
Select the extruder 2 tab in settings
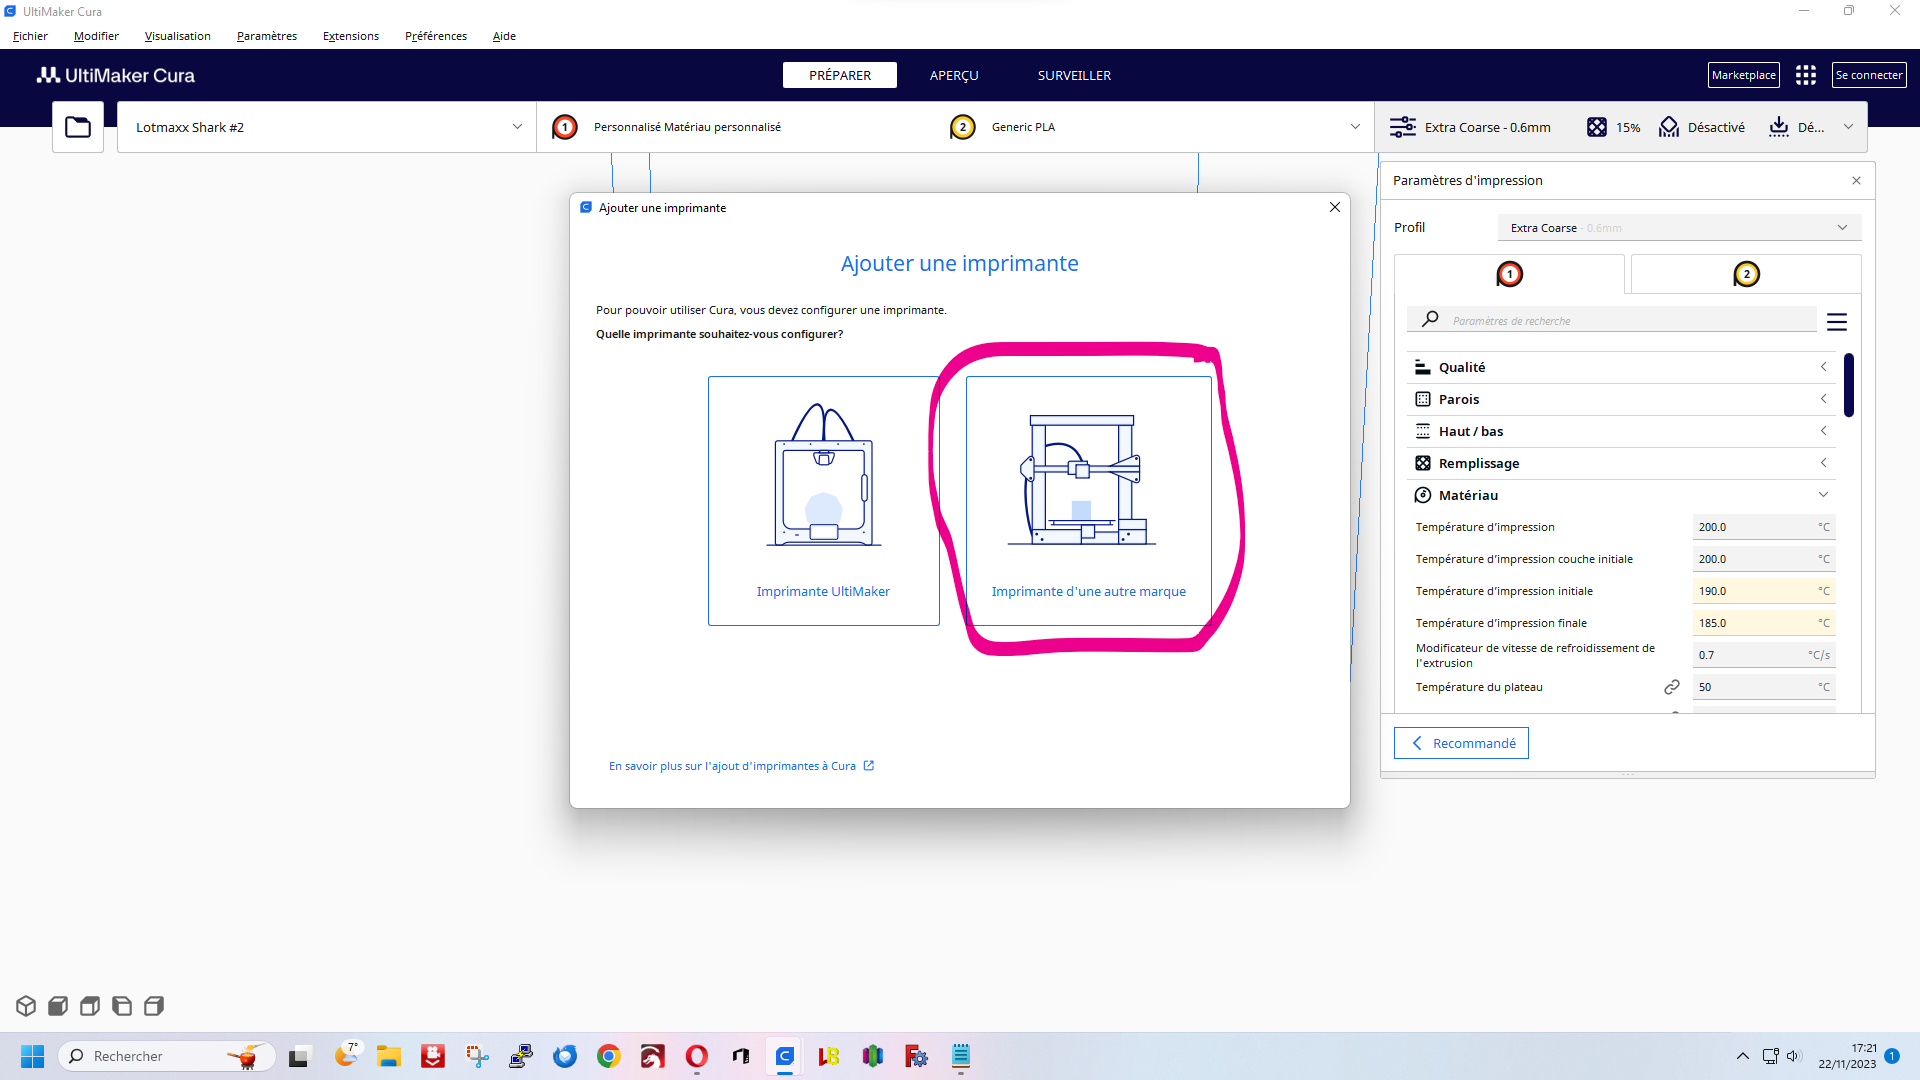[1746, 274]
